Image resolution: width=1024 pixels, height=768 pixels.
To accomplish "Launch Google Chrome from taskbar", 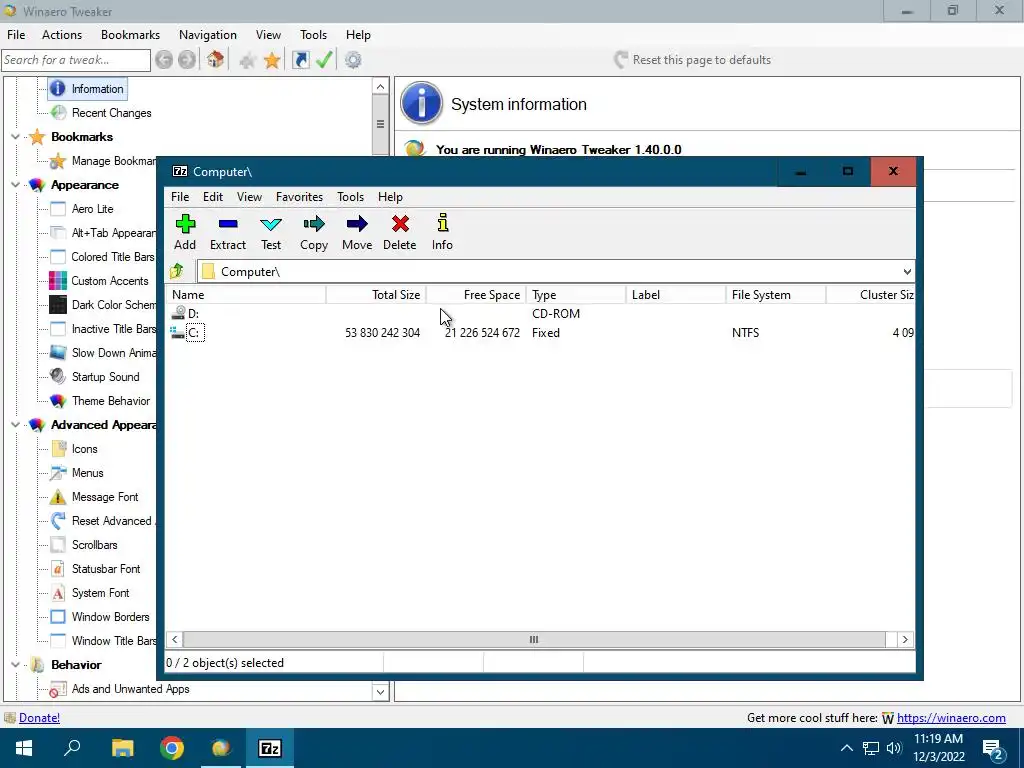I will click(172, 748).
